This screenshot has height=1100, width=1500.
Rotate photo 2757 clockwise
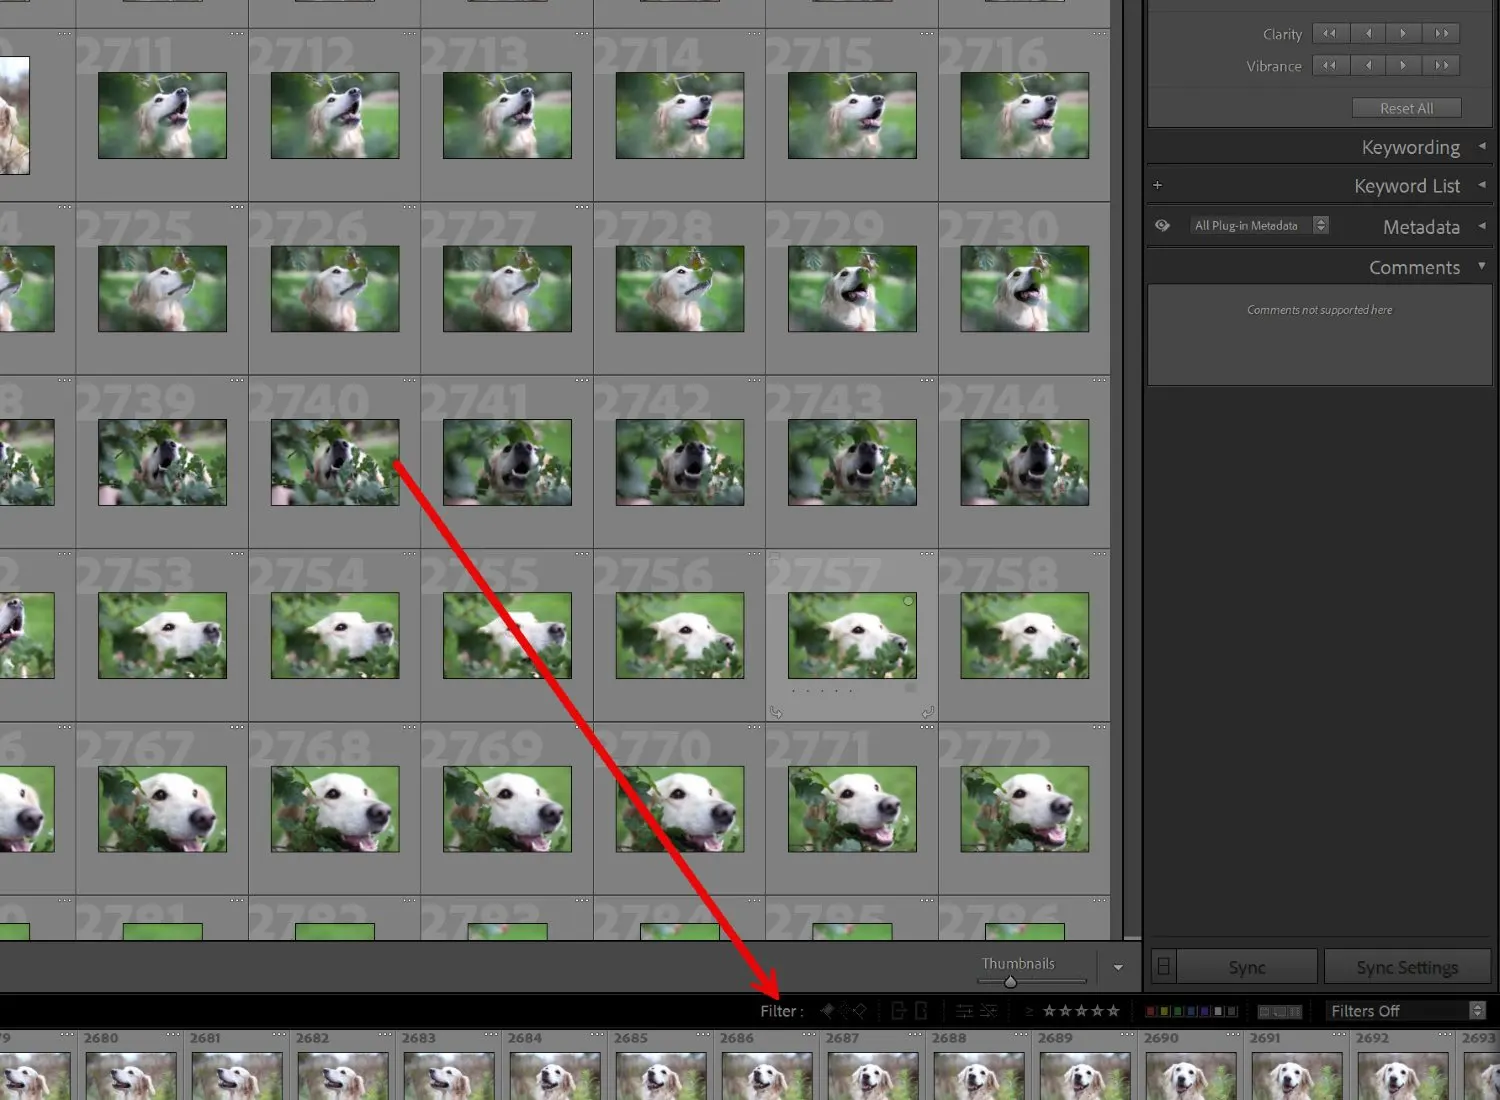(928, 712)
